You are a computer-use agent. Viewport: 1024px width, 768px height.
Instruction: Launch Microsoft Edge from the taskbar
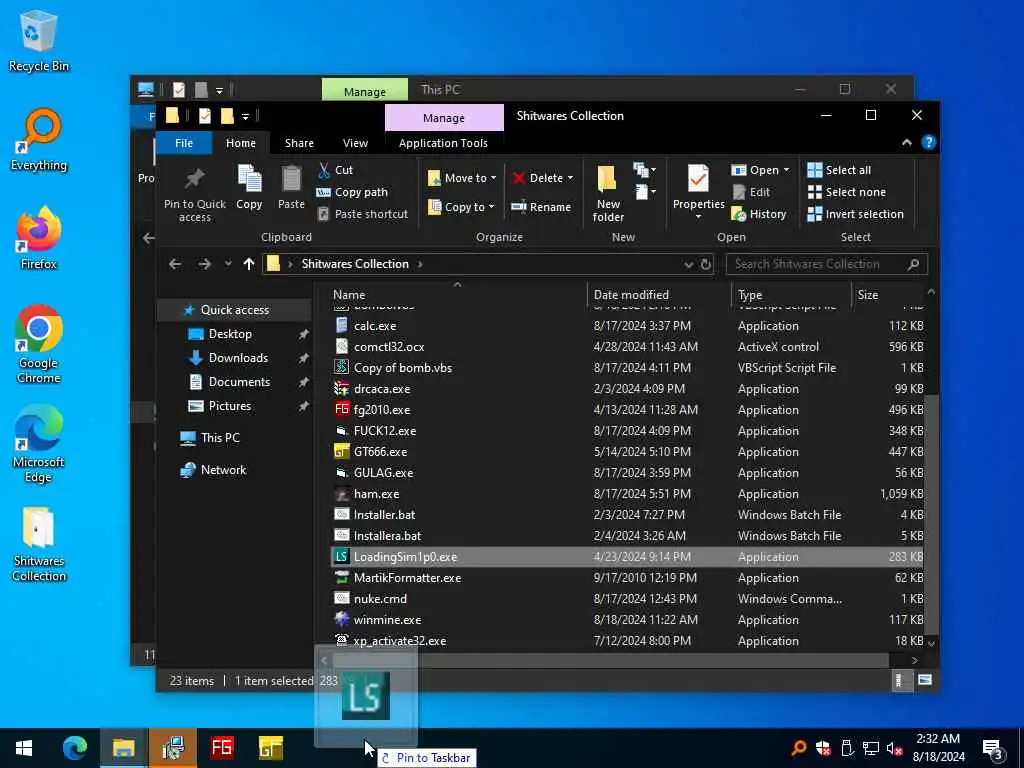74,748
